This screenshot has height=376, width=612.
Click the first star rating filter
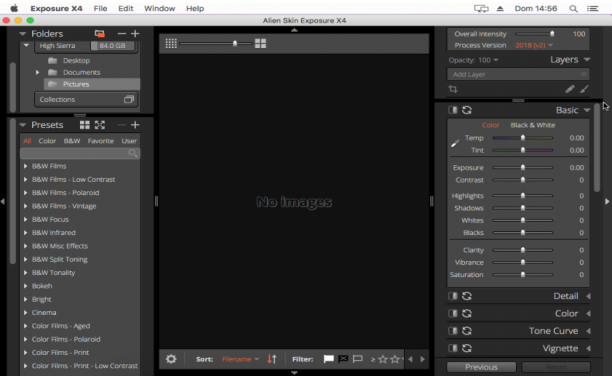pos(383,359)
